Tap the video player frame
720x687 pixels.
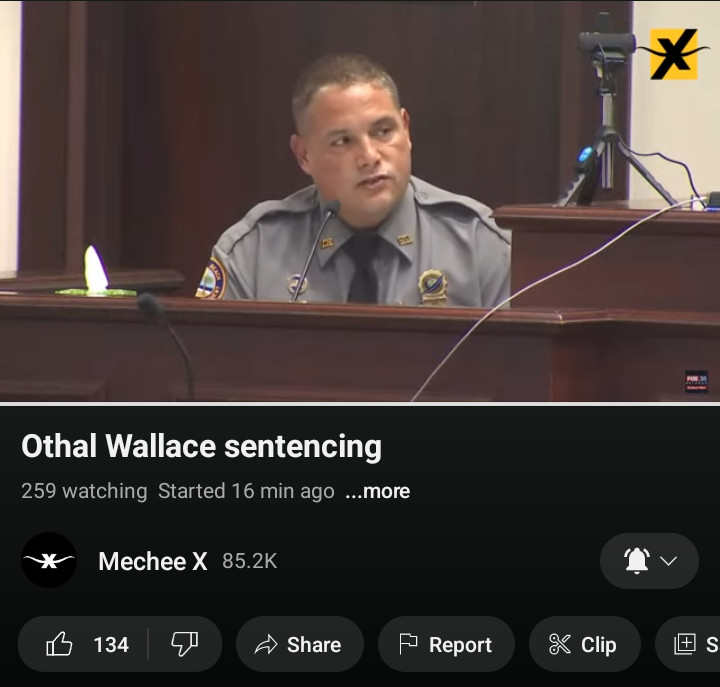click(x=360, y=200)
